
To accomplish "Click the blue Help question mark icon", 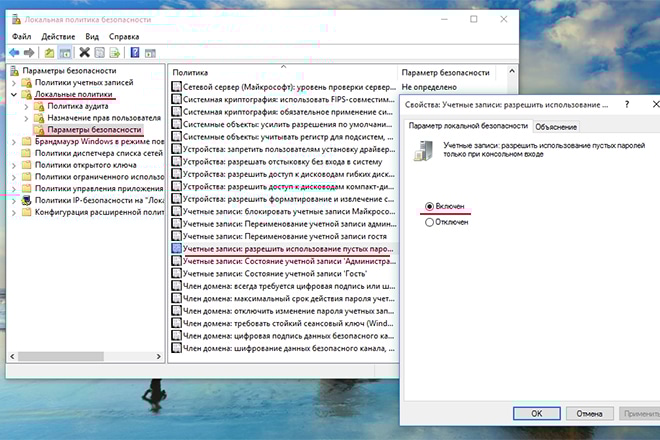I will point(135,52).
